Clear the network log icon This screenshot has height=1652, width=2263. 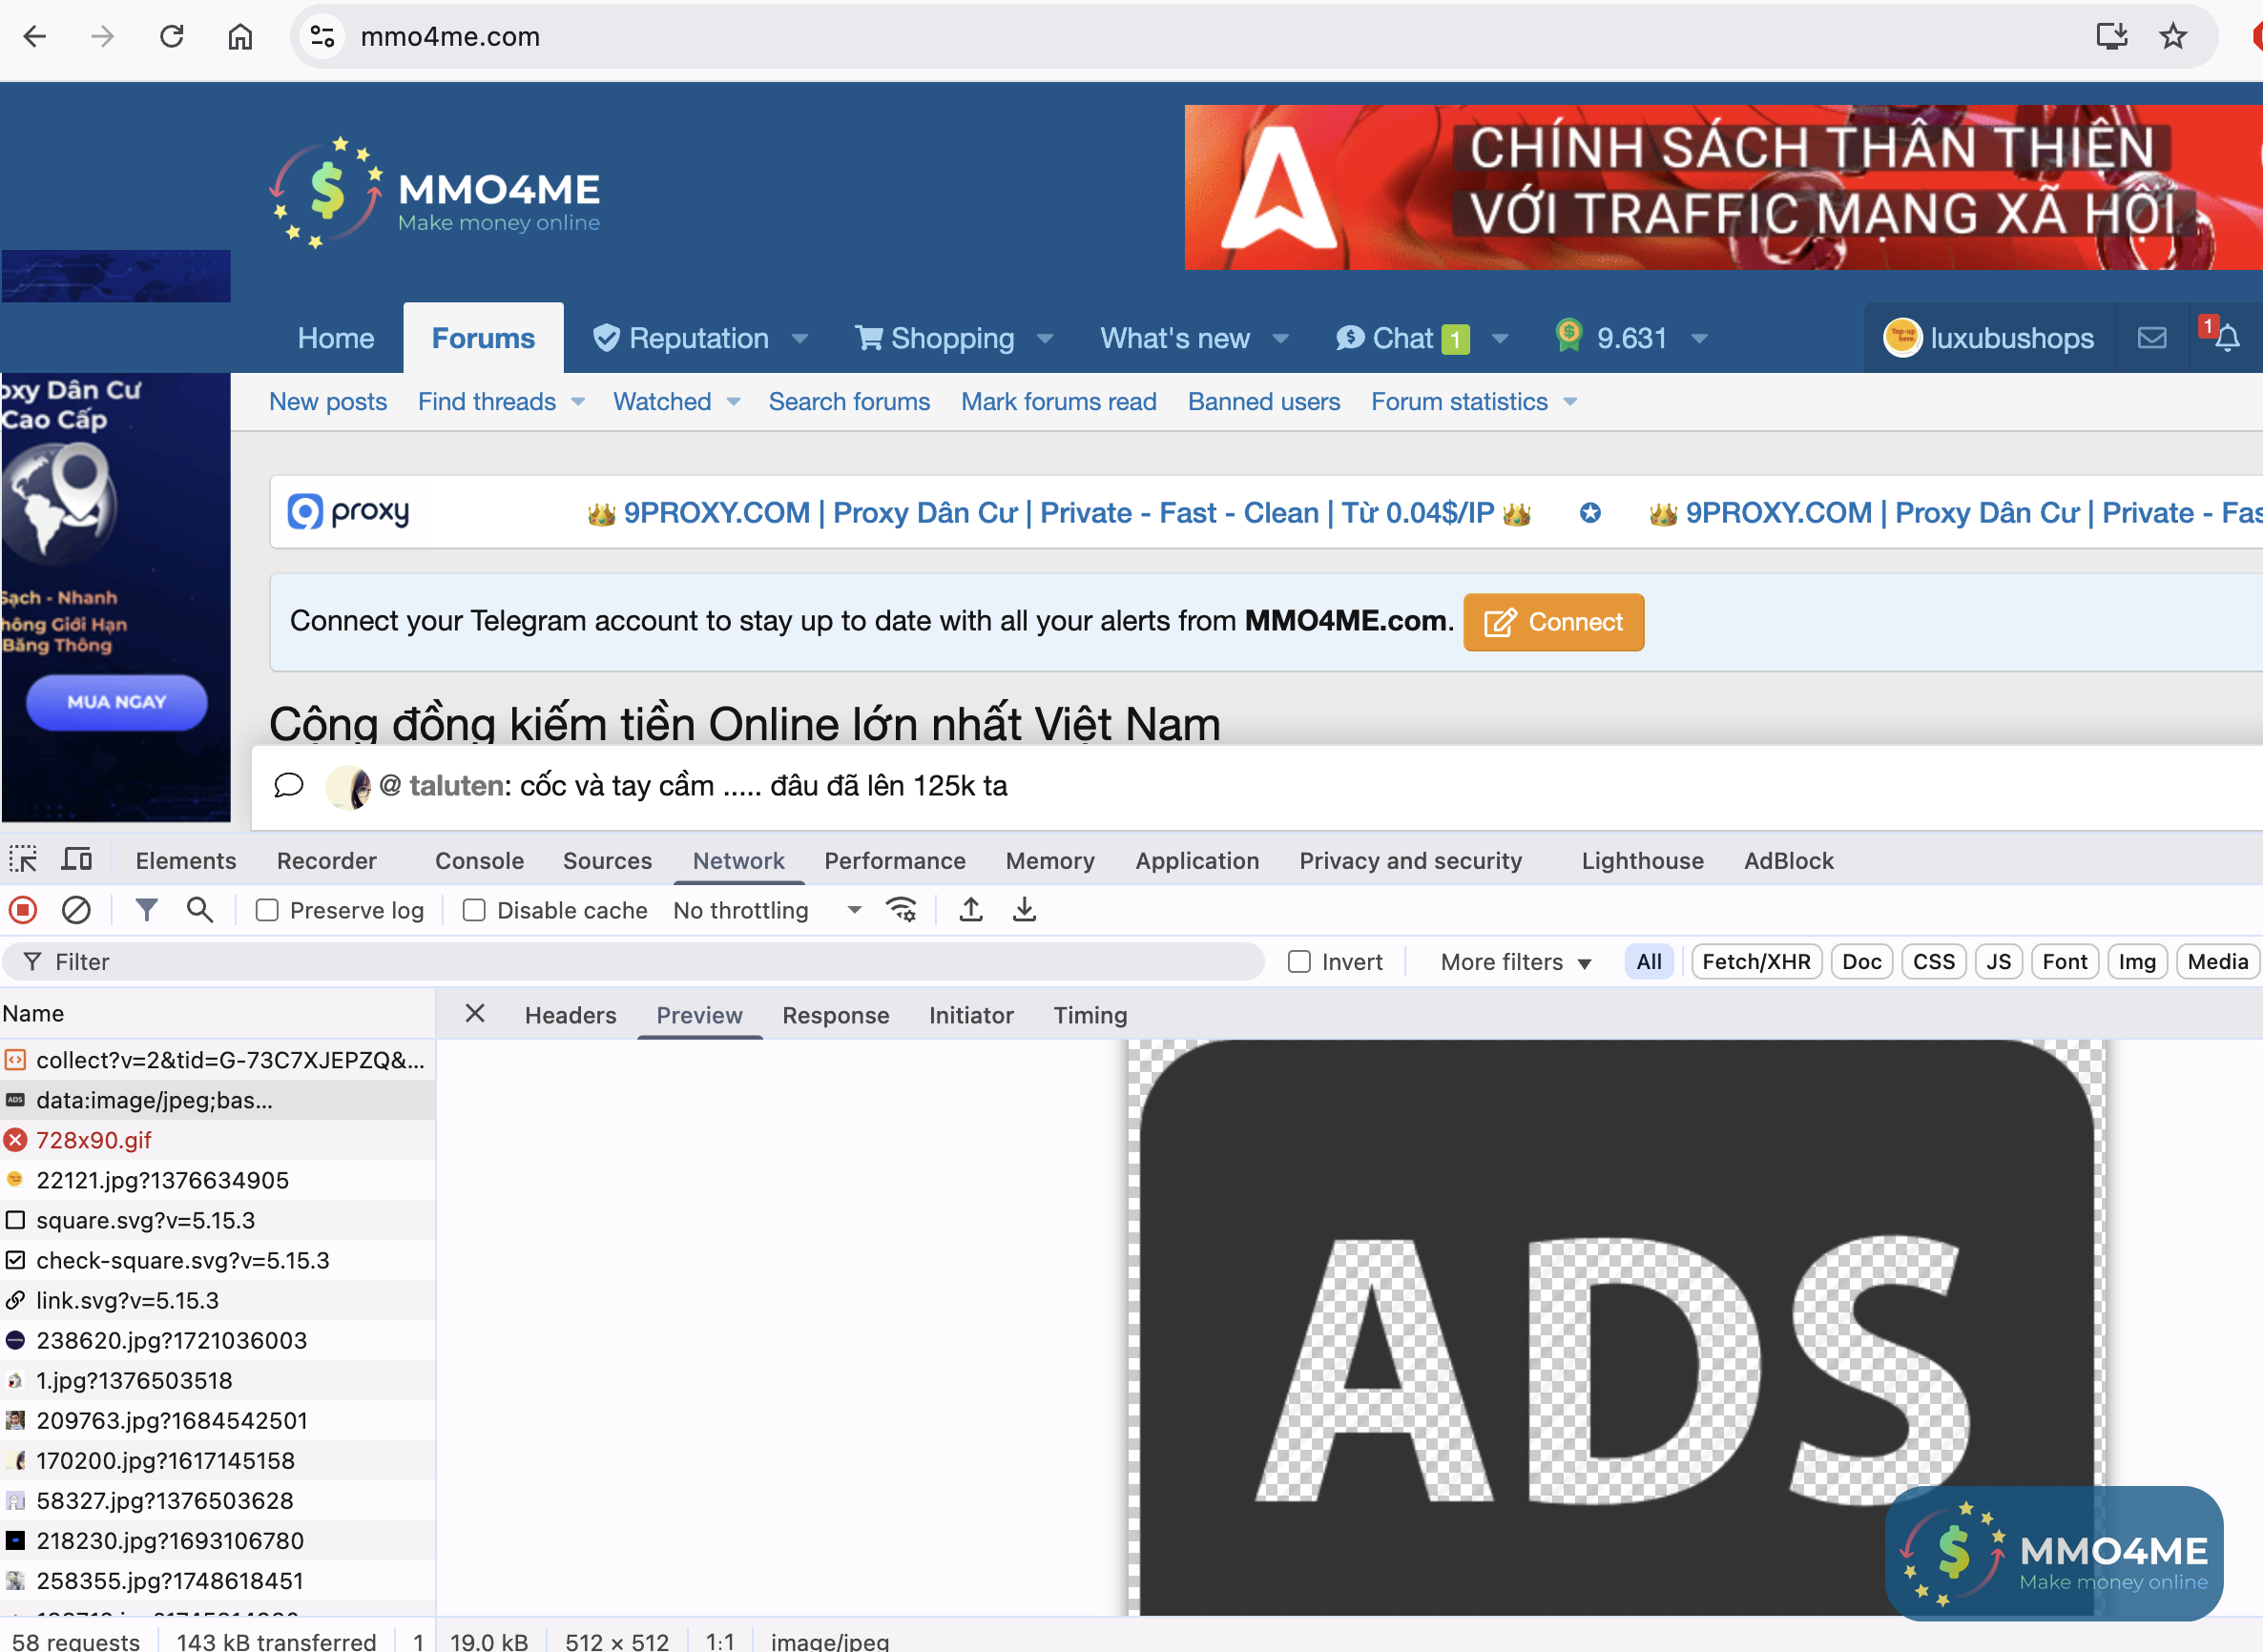click(76, 910)
